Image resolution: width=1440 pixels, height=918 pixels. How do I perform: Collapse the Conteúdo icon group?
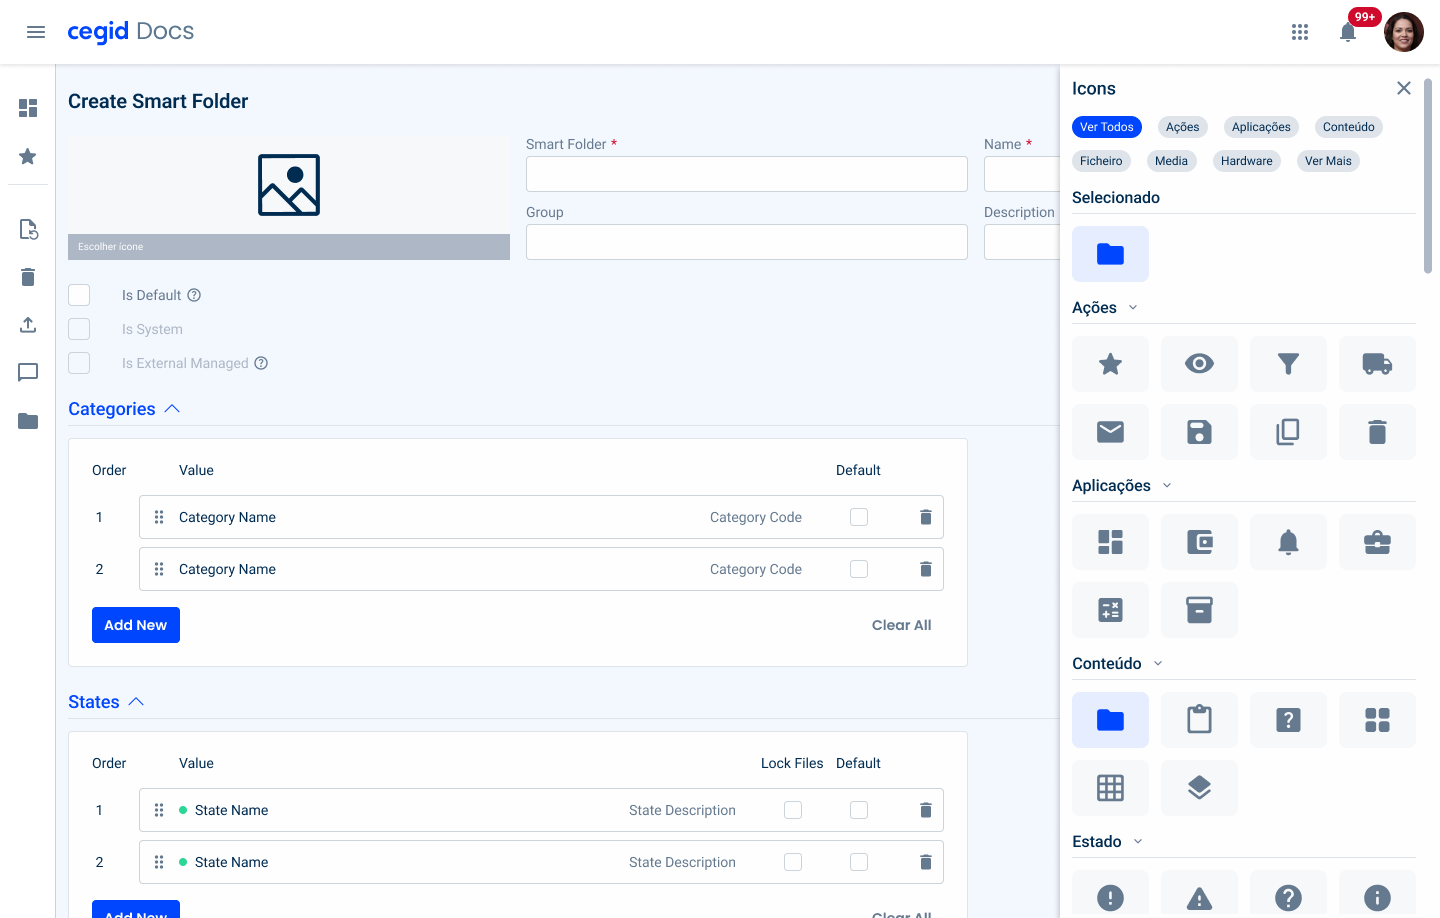(1158, 664)
